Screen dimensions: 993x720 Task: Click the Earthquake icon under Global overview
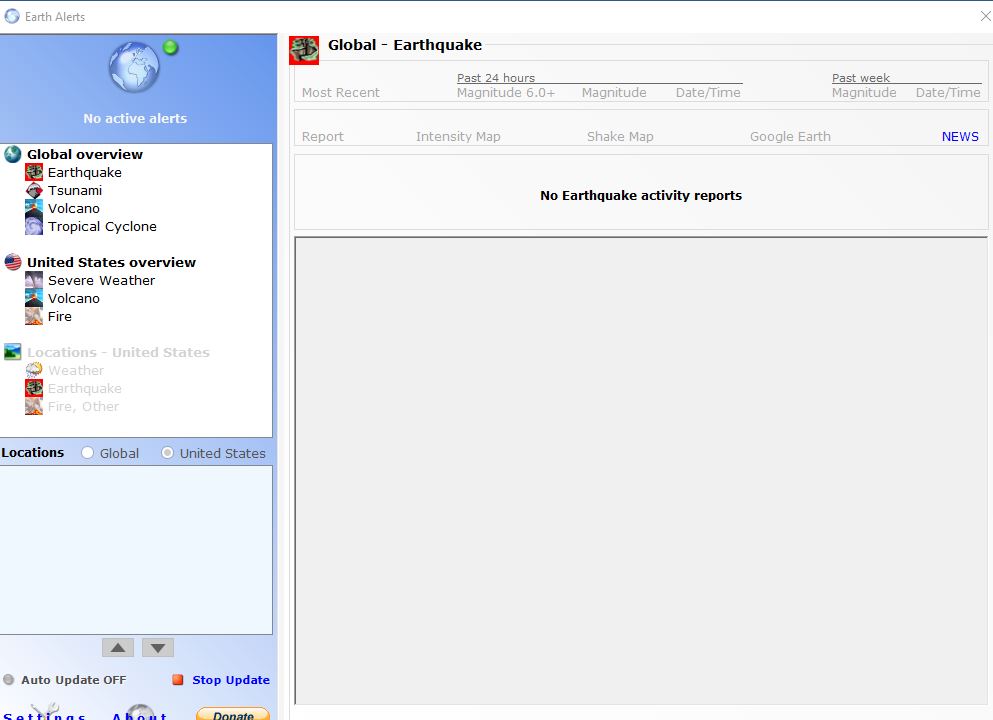(x=34, y=172)
